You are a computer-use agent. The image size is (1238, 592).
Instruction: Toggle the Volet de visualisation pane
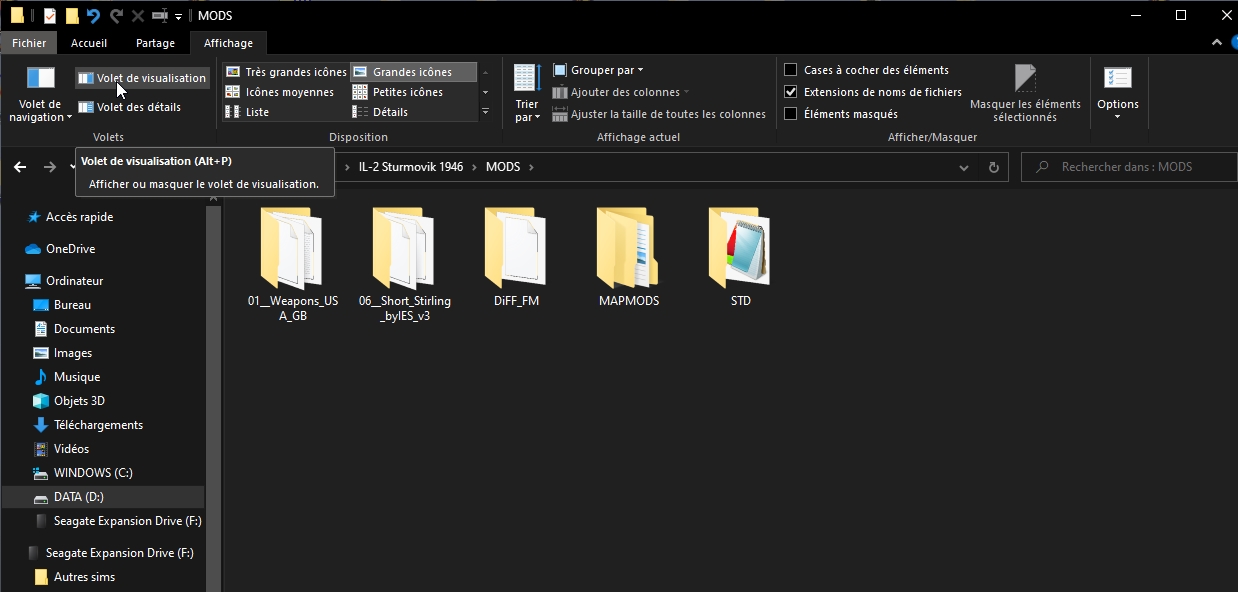point(142,78)
